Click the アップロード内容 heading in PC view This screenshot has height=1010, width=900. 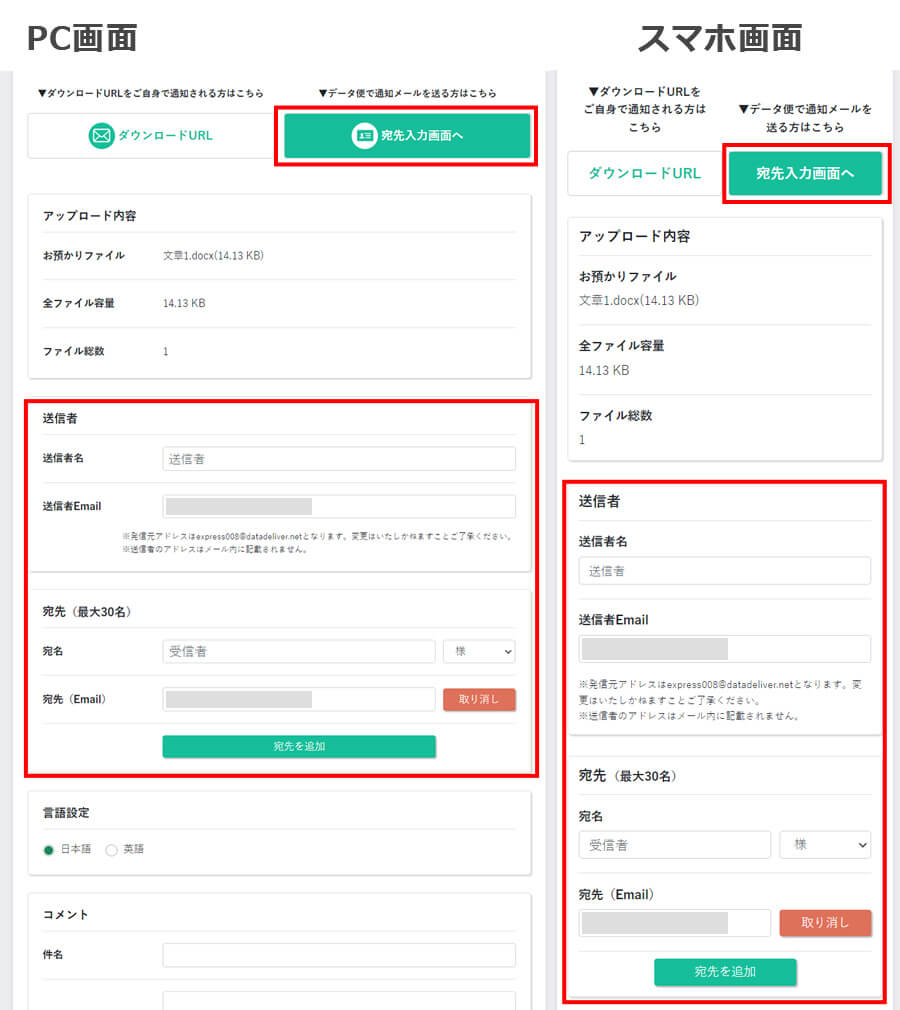[90, 216]
